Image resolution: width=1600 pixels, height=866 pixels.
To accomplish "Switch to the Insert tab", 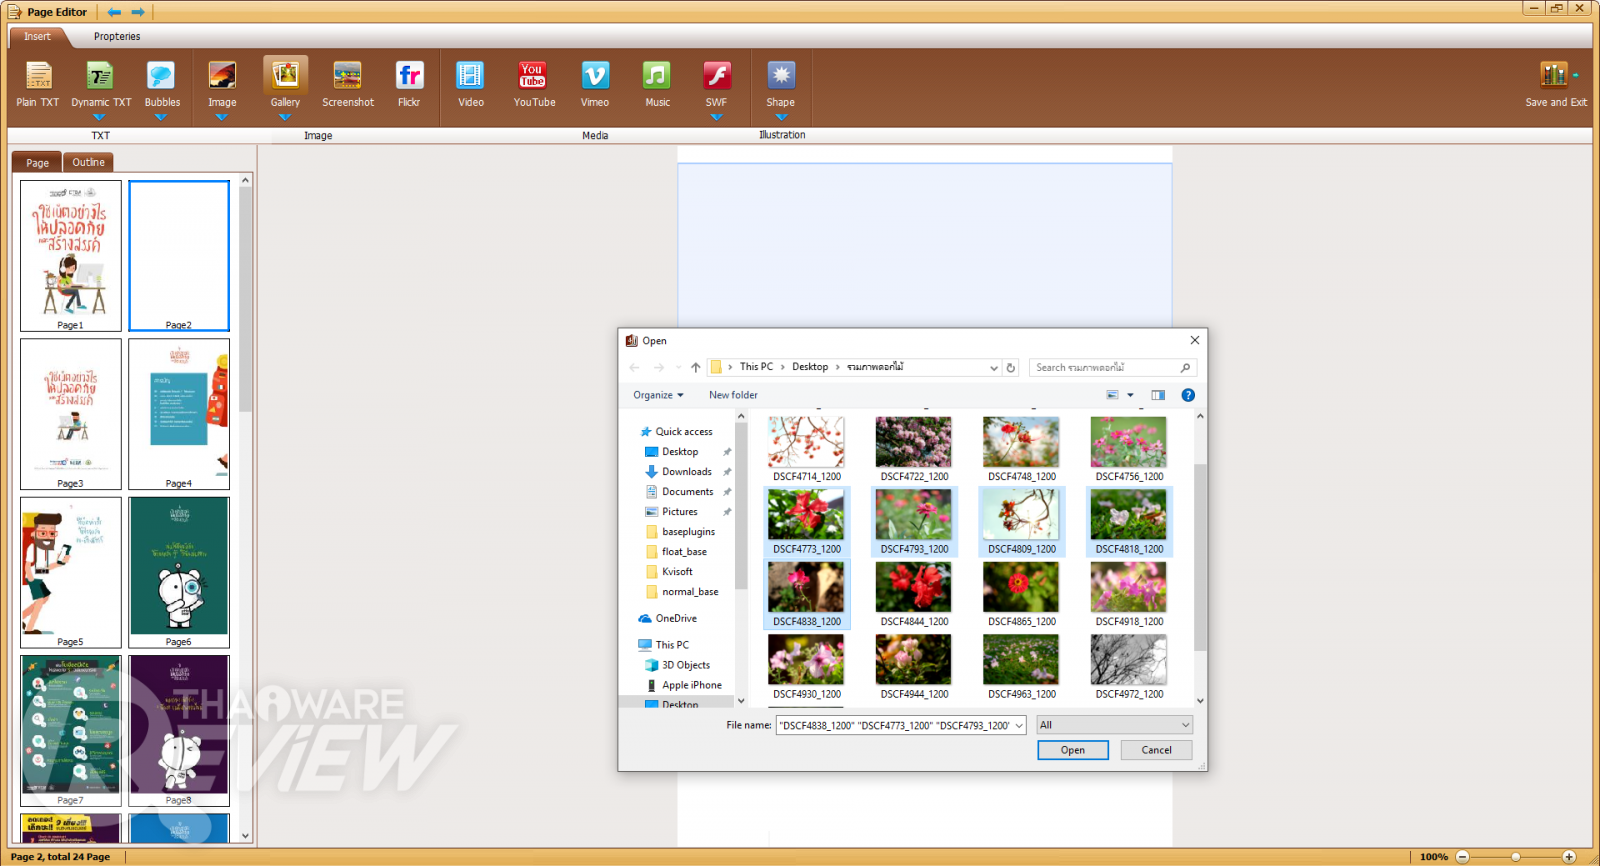I will click(x=37, y=37).
